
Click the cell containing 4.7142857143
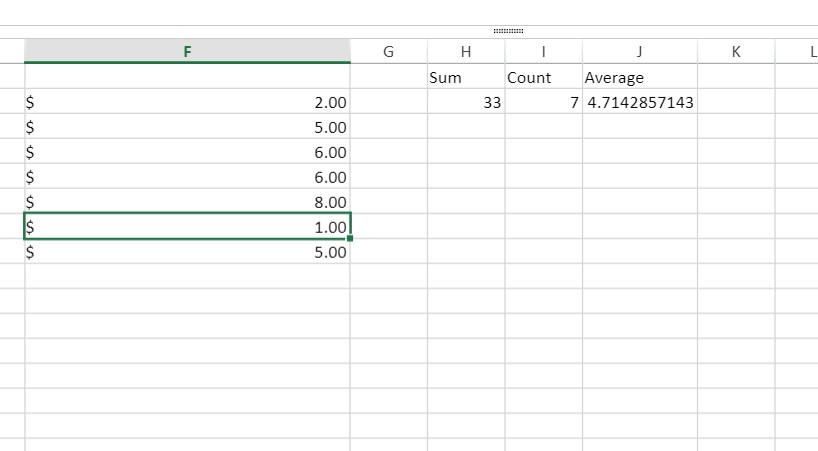[x=639, y=102]
